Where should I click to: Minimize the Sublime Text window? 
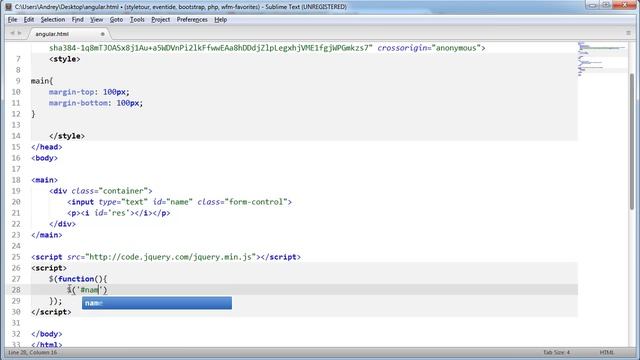point(593,5)
